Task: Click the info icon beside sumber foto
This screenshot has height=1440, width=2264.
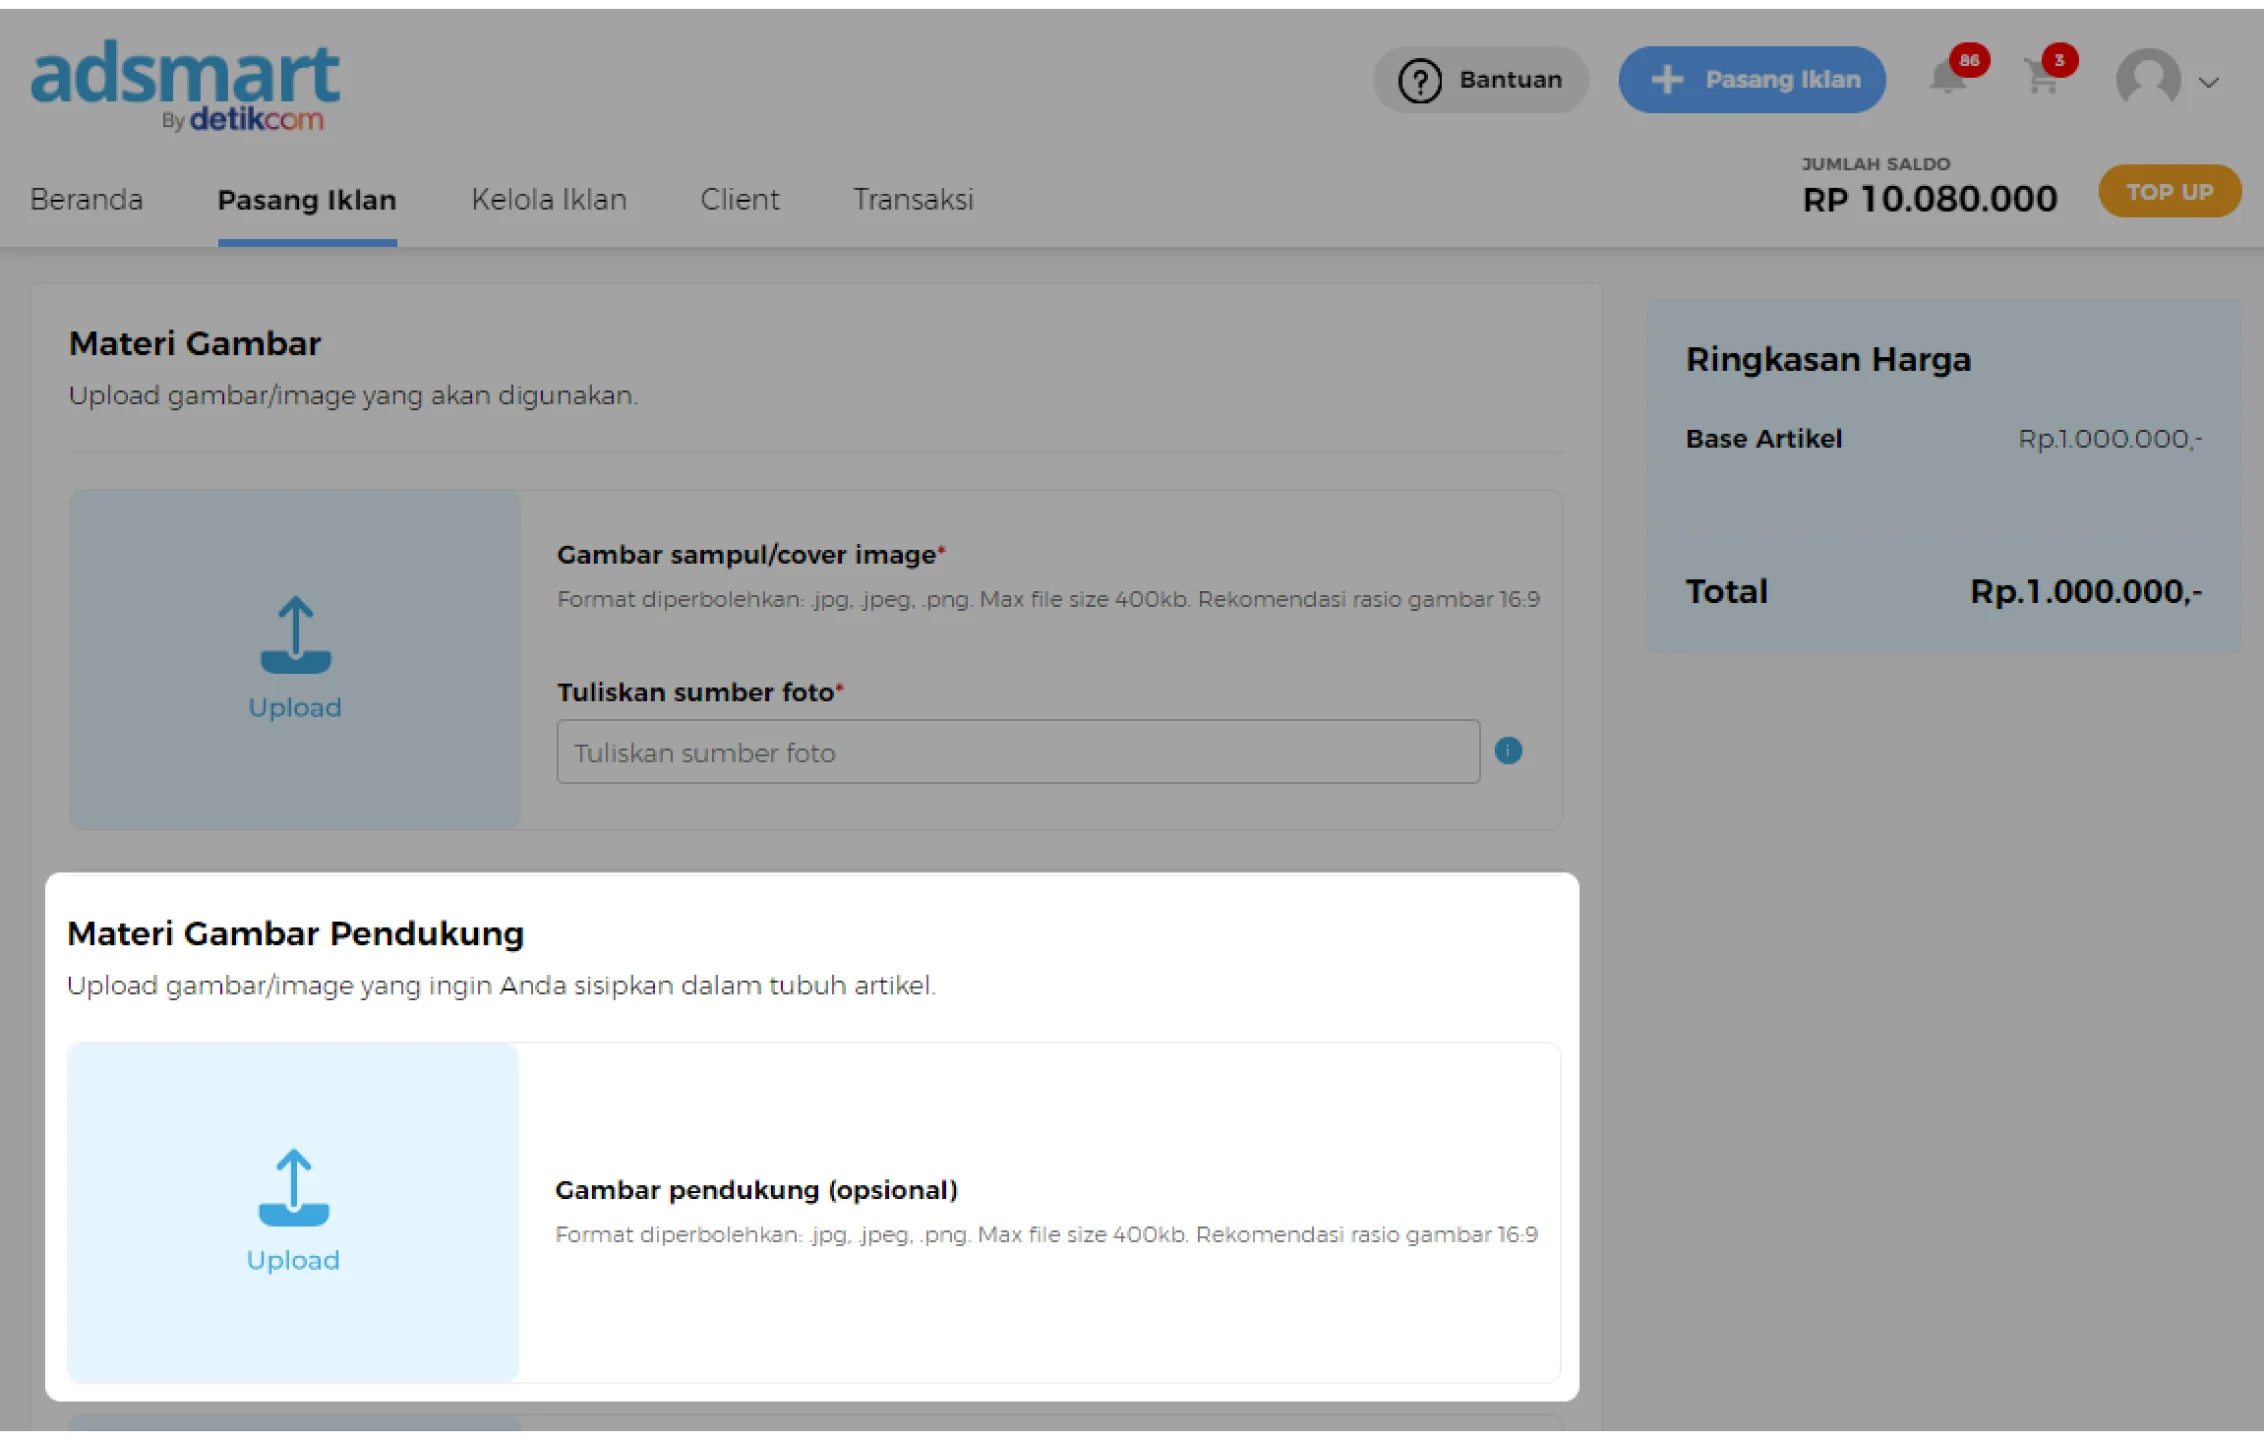Action: point(1508,751)
